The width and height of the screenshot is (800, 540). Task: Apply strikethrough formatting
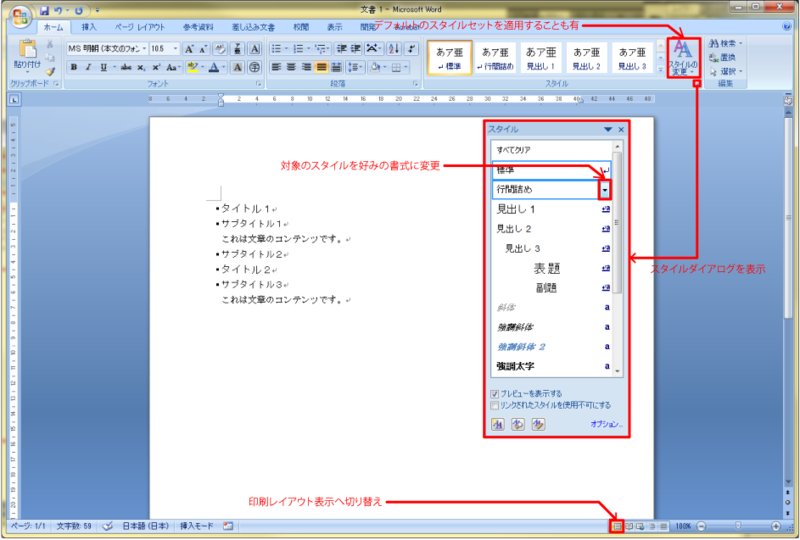click(127, 67)
